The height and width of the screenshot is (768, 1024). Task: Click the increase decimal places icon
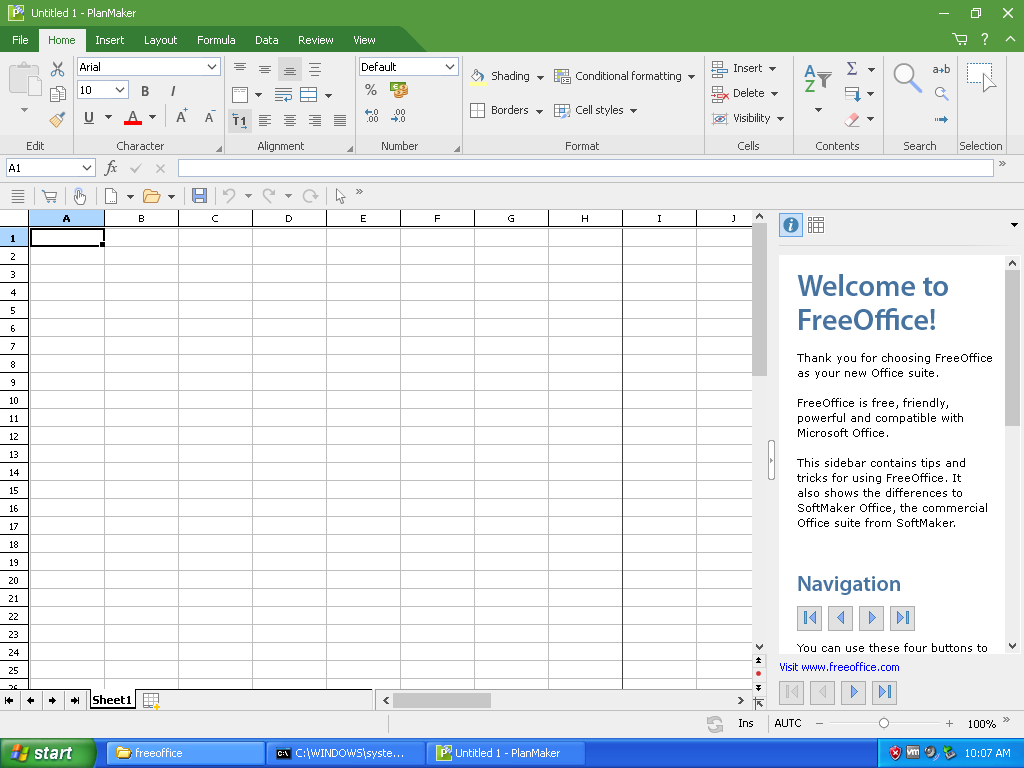click(371, 116)
